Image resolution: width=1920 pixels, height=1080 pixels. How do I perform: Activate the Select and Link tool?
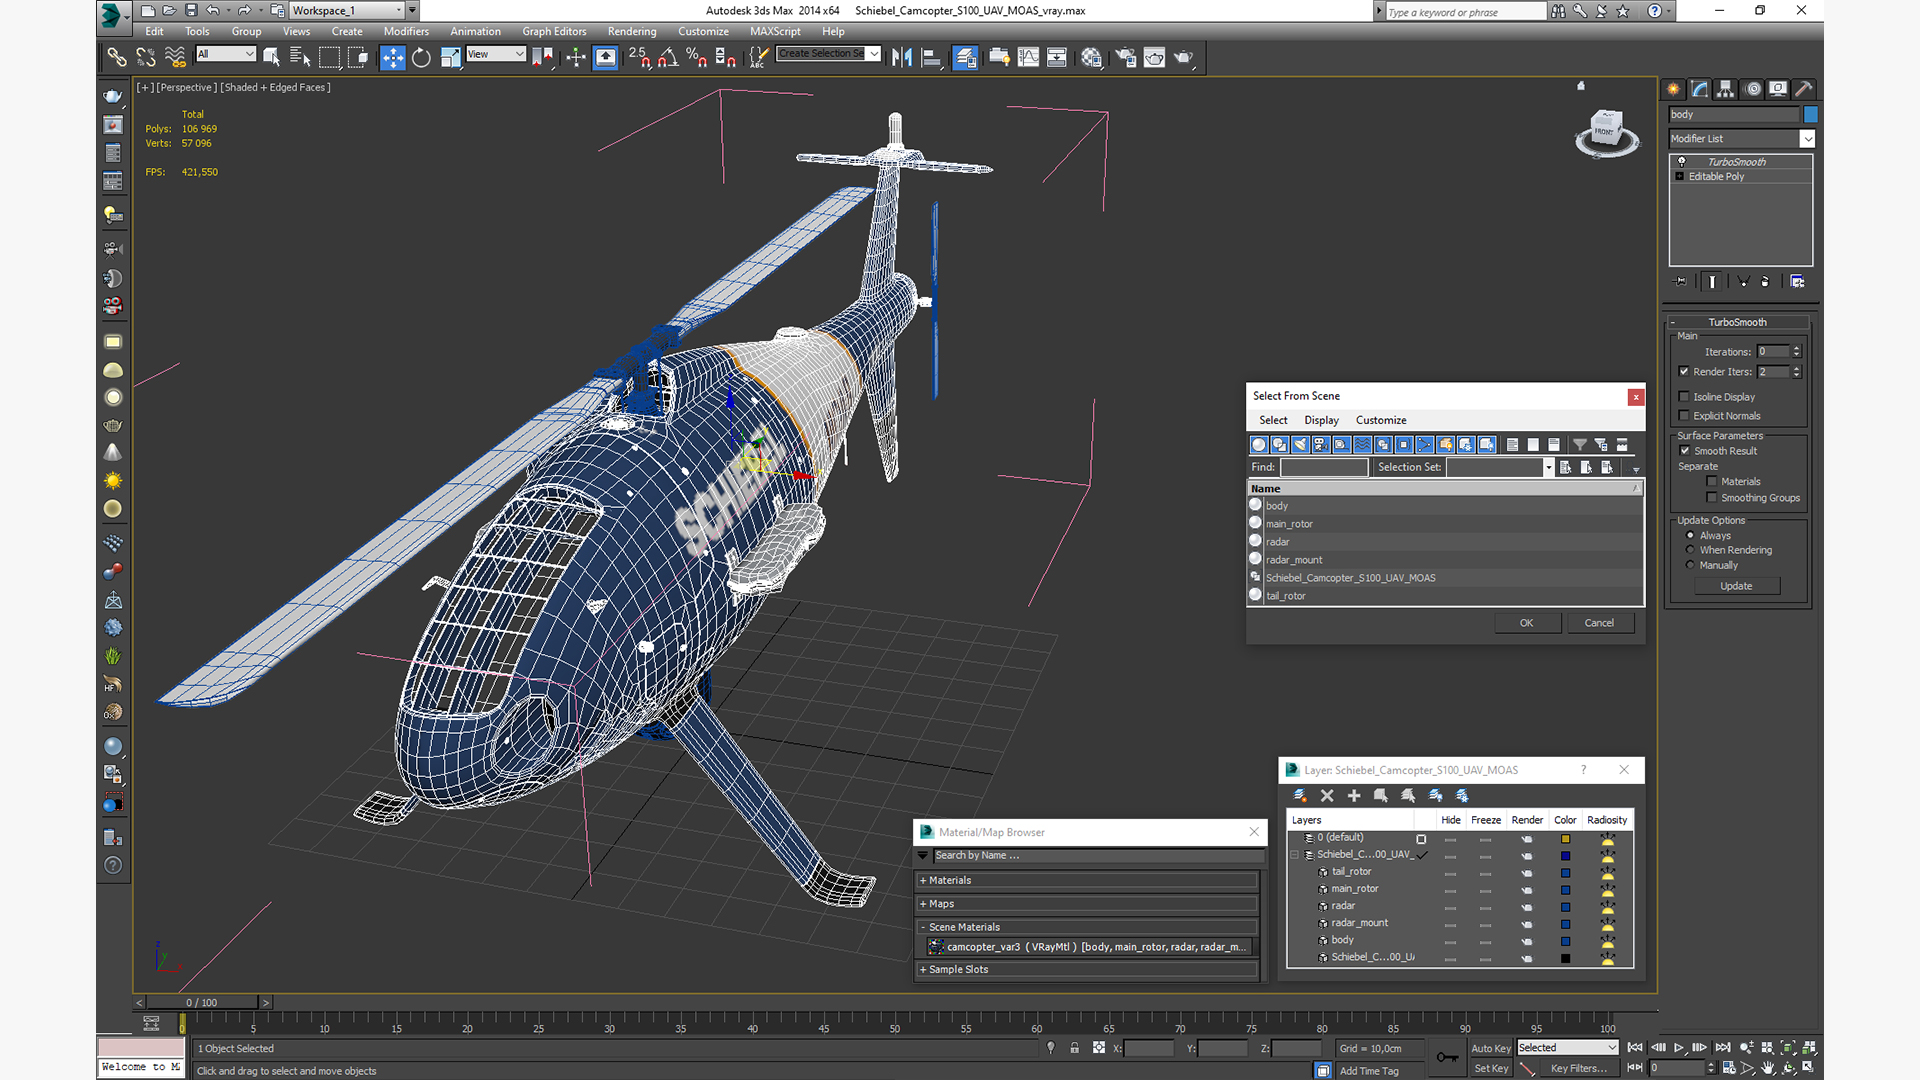tap(117, 58)
